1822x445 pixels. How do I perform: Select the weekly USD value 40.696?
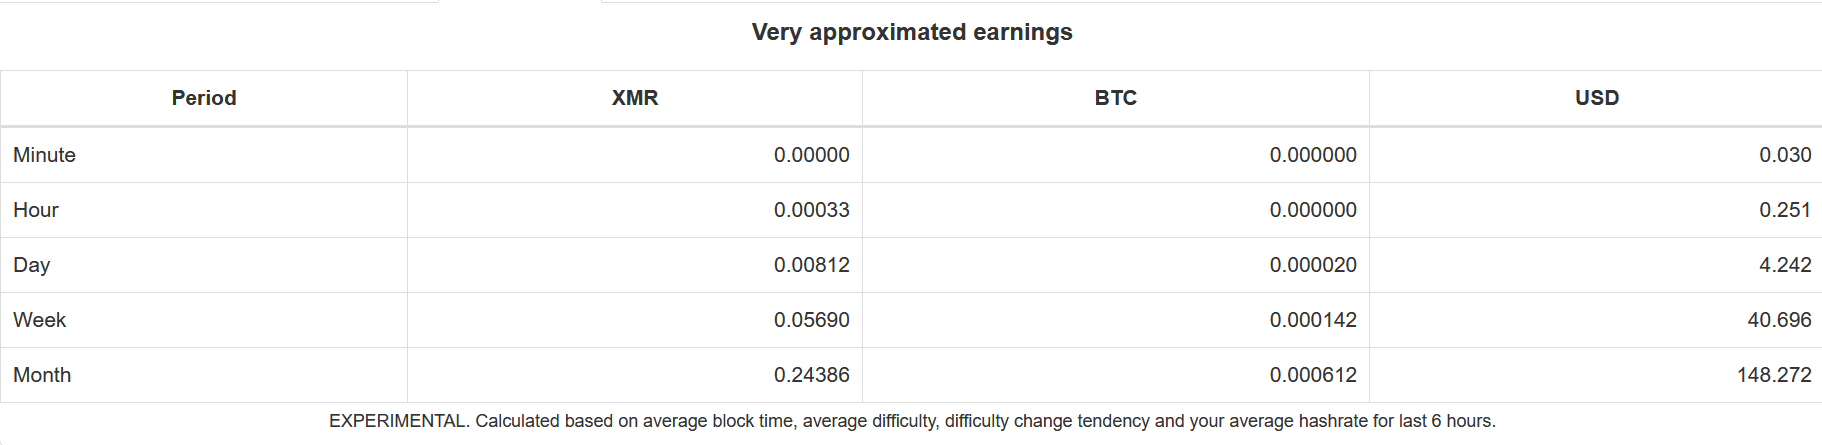[1779, 320]
